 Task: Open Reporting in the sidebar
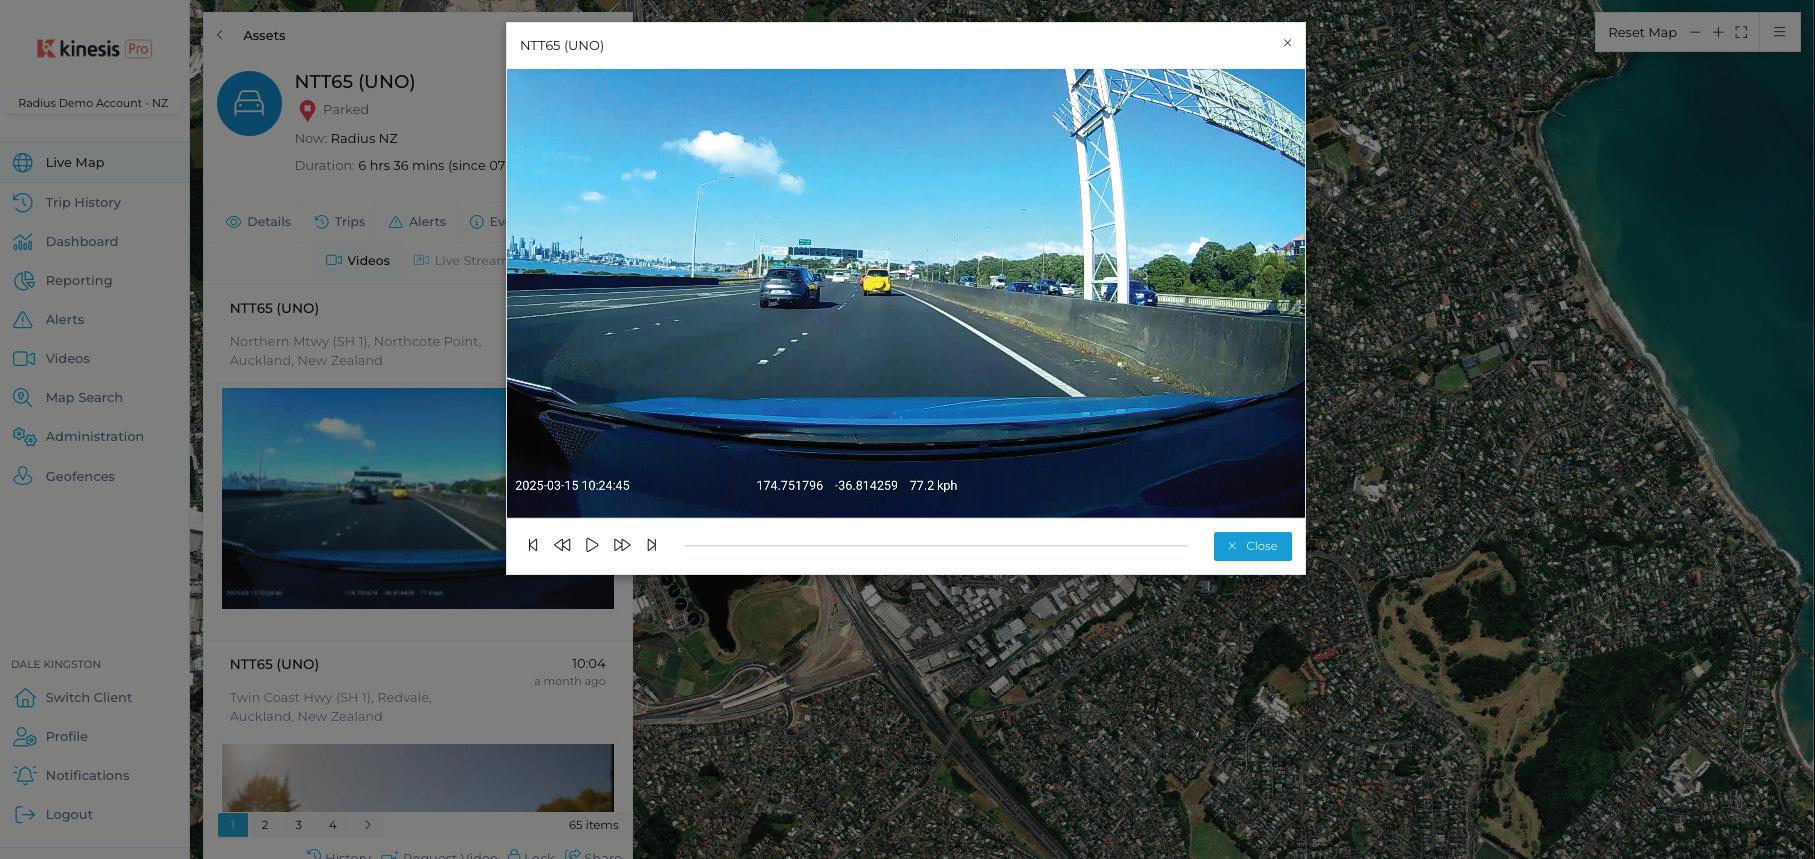tap(78, 280)
